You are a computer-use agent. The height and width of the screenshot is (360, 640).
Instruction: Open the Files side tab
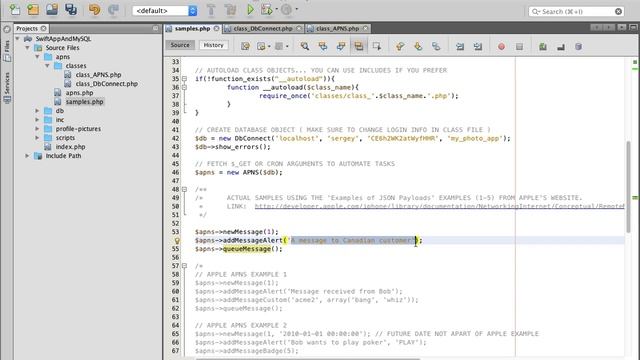pos(7,51)
